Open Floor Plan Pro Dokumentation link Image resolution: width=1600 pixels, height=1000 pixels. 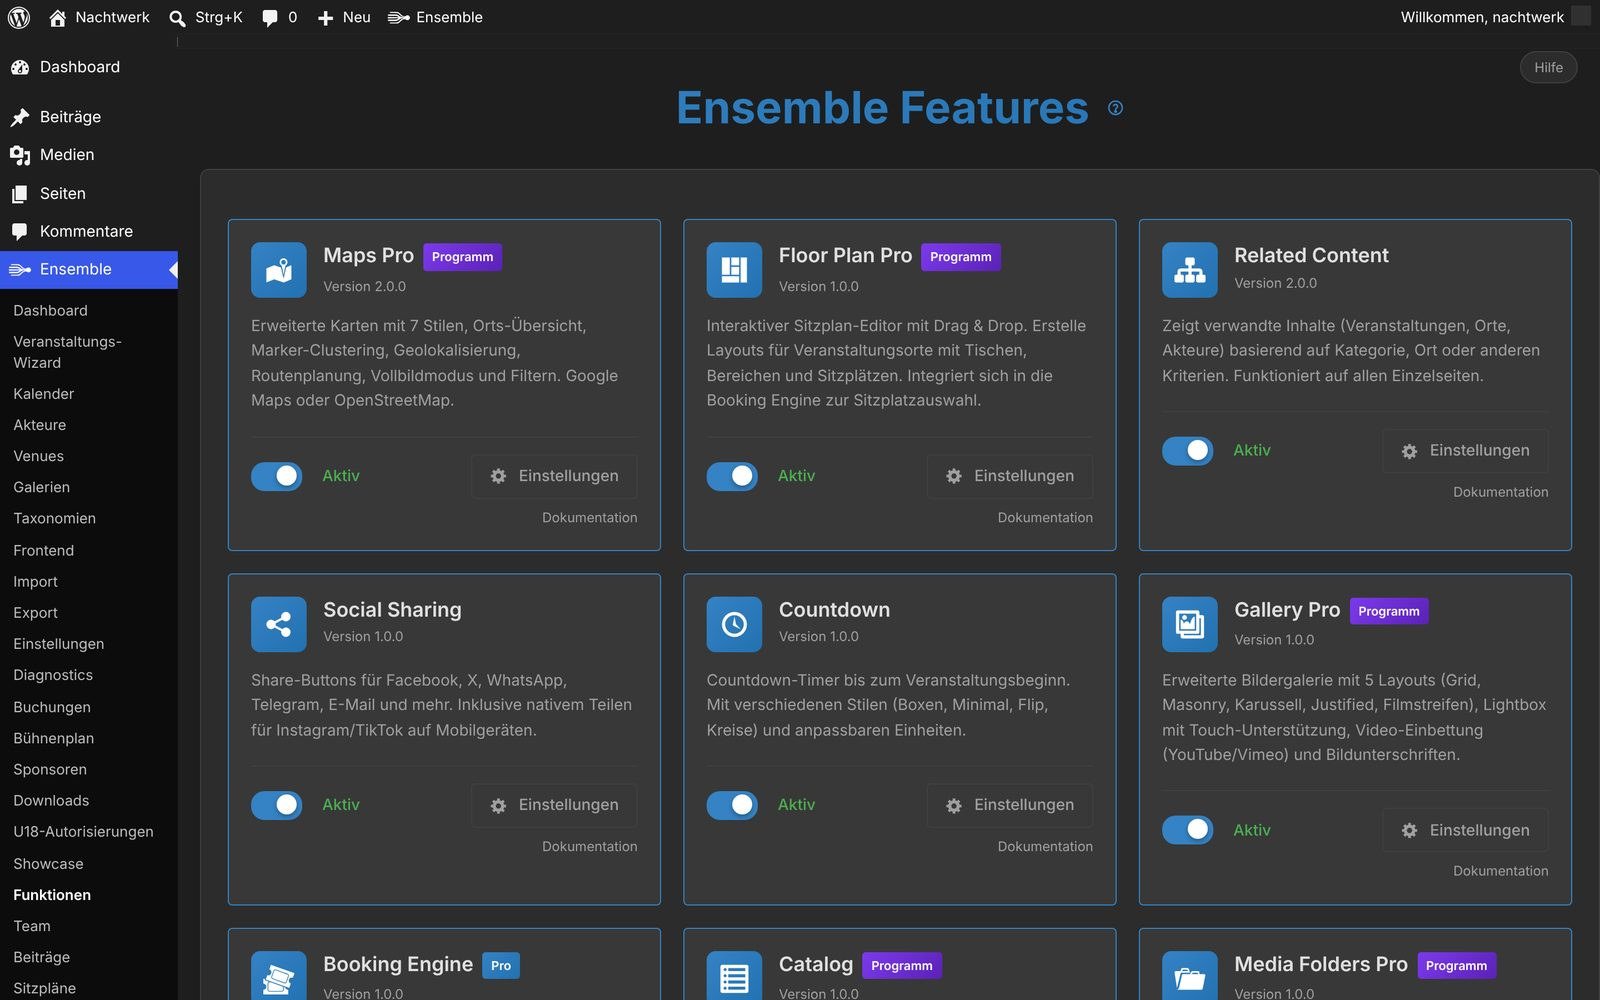pyautogui.click(x=1045, y=517)
